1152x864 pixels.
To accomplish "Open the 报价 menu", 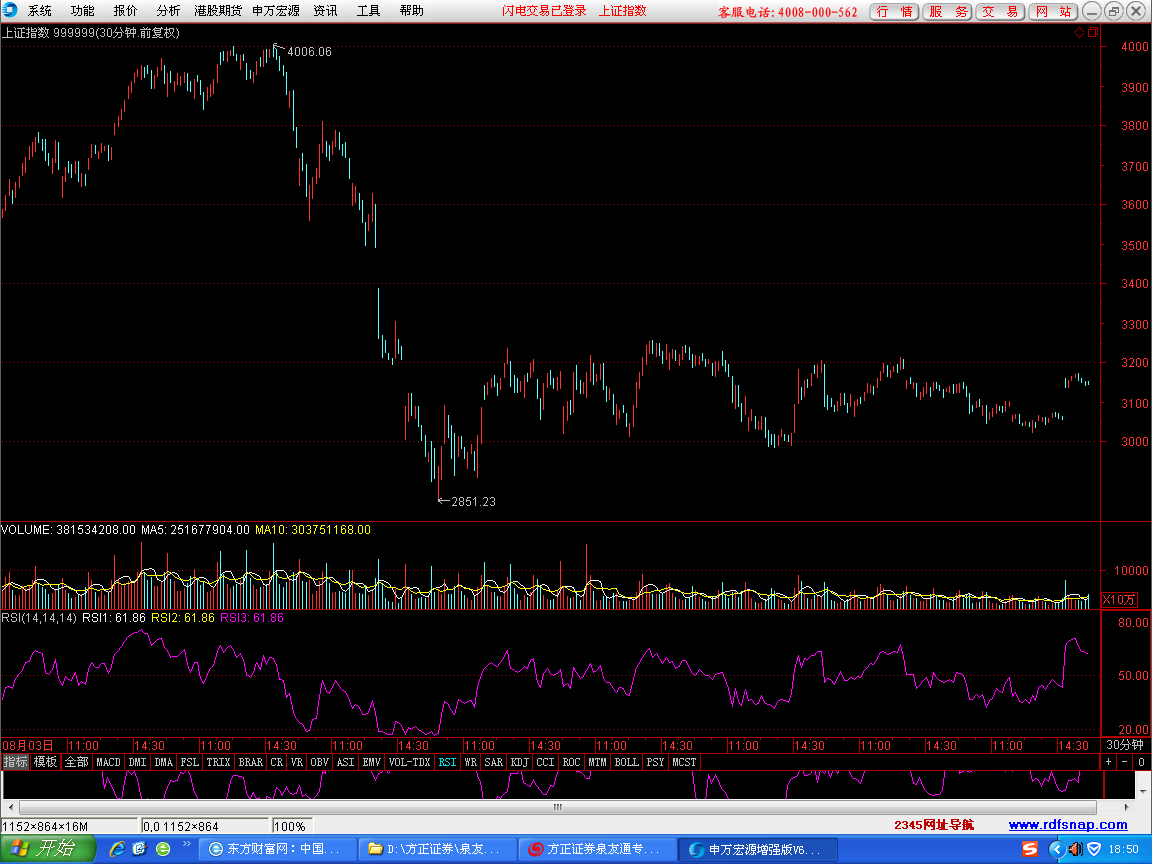I will tap(125, 11).
